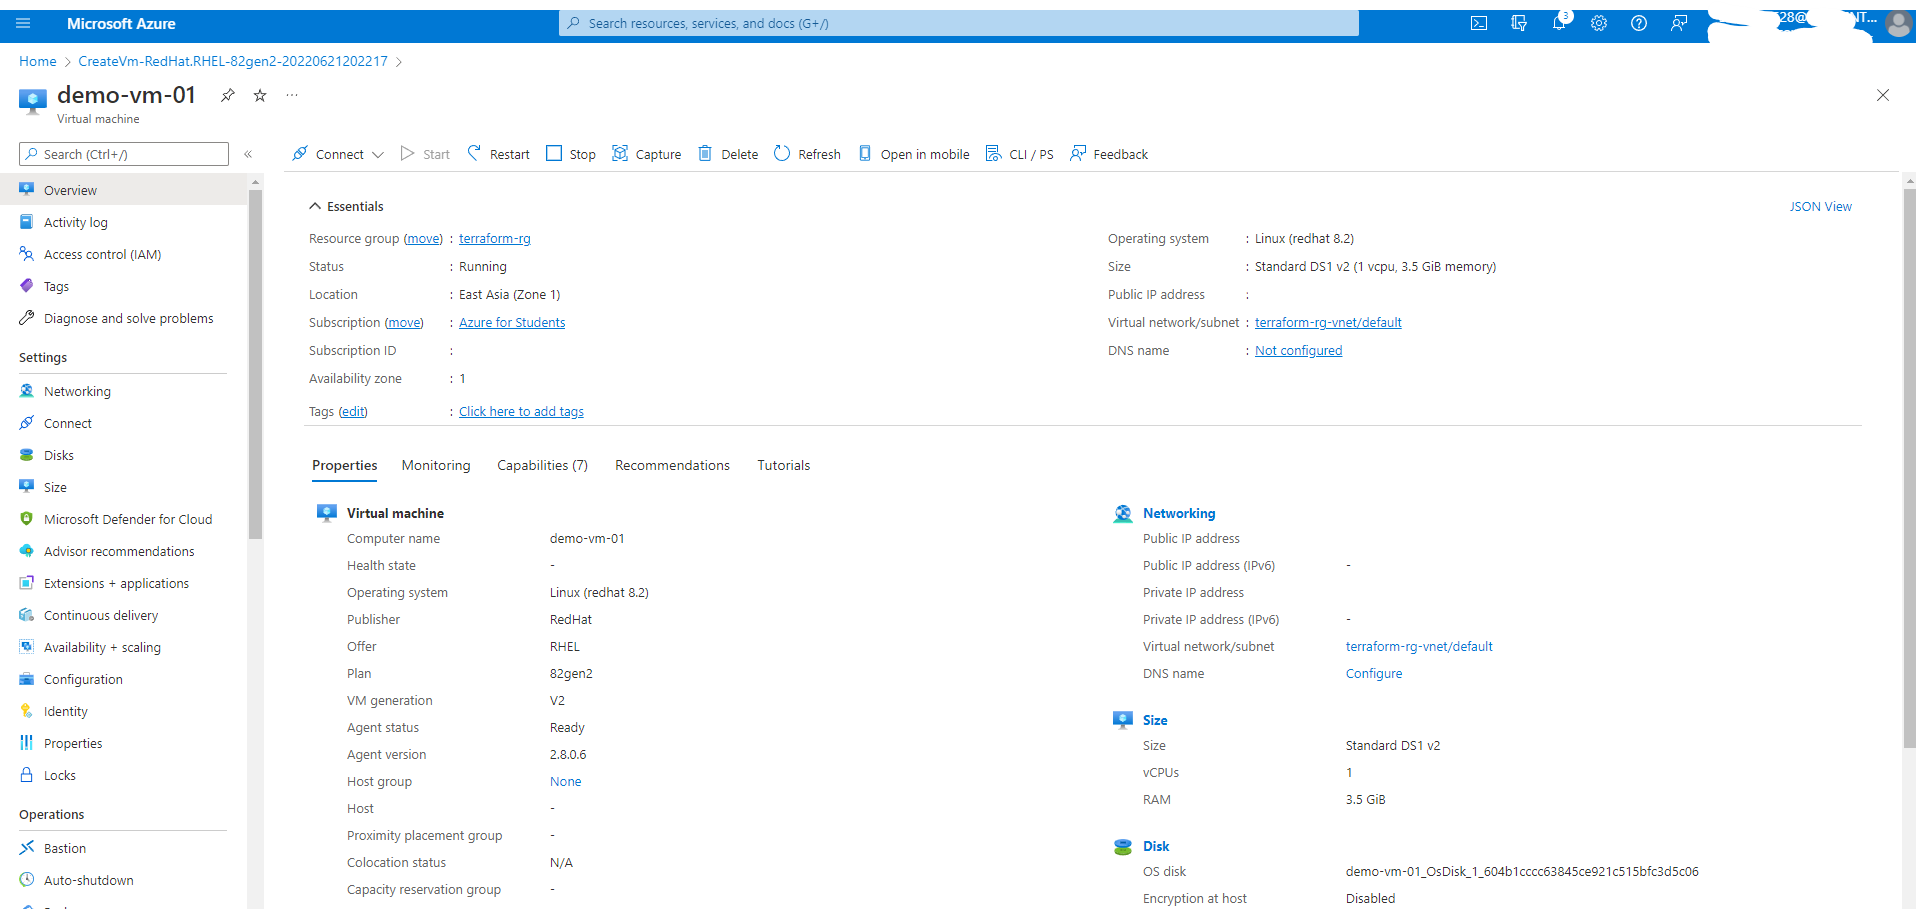The image size is (1916, 909).
Task: Open the CreateVm-RedHat deployment breadcrumb
Action: click(x=233, y=61)
